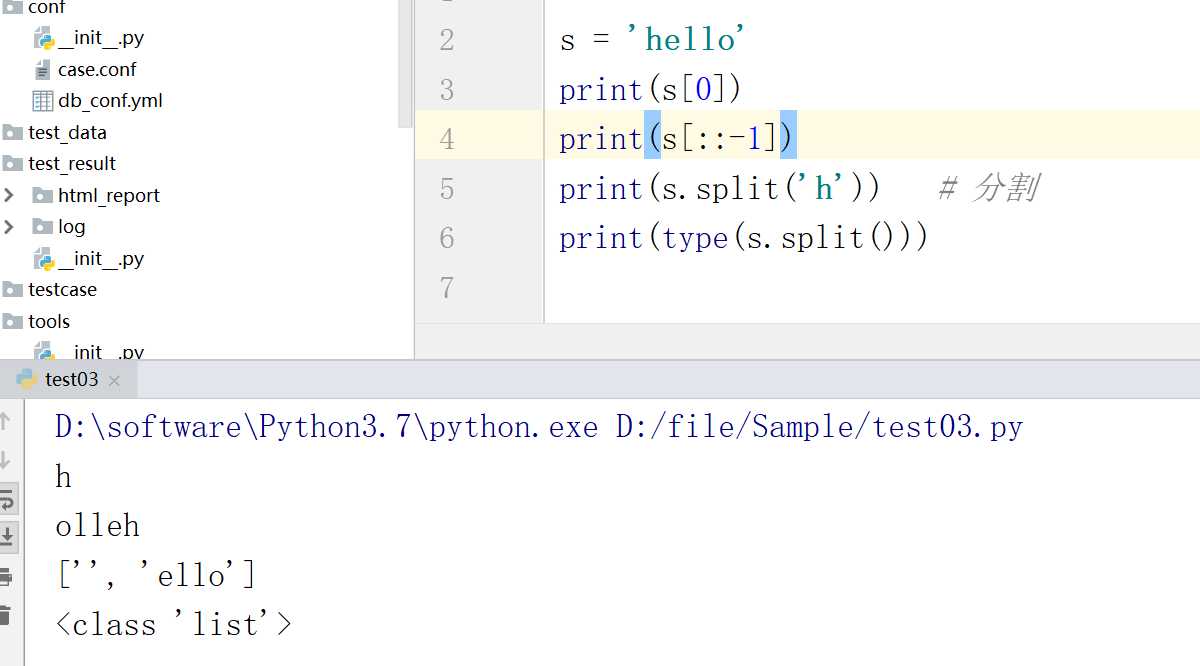Click the 'h' output line in console
This screenshot has height=666, width=1200.
(63, 477)
